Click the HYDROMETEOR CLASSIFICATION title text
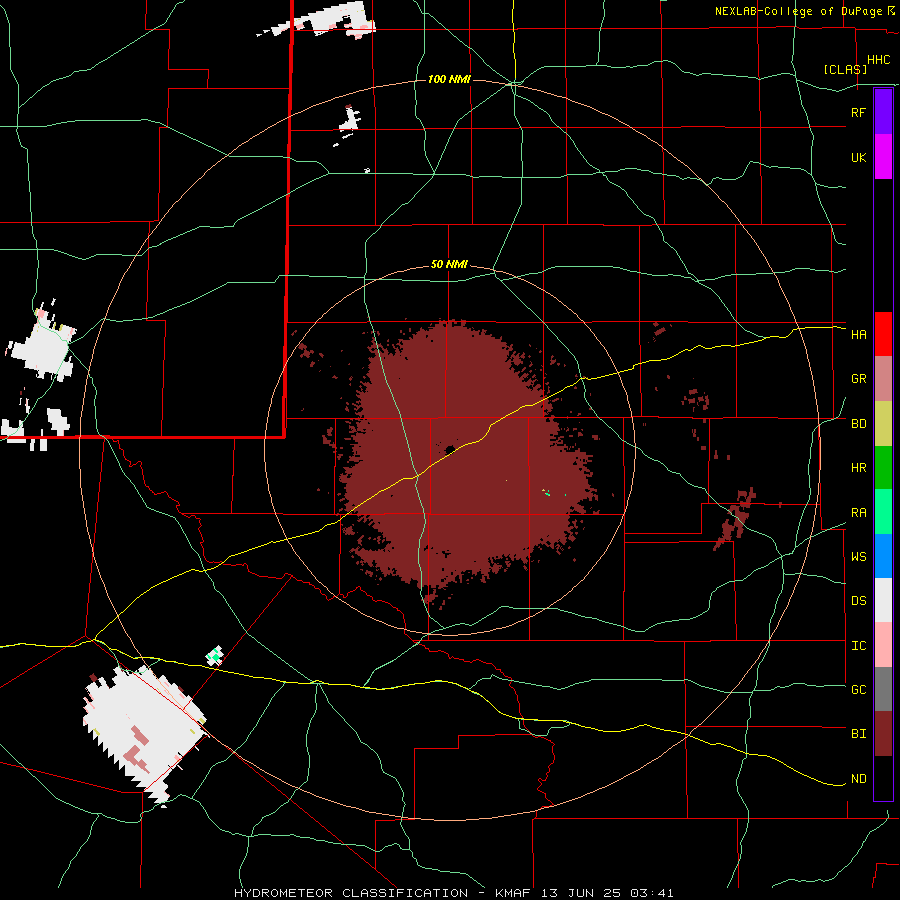Viewport: 900px width, 900px height. pos(351,893)
